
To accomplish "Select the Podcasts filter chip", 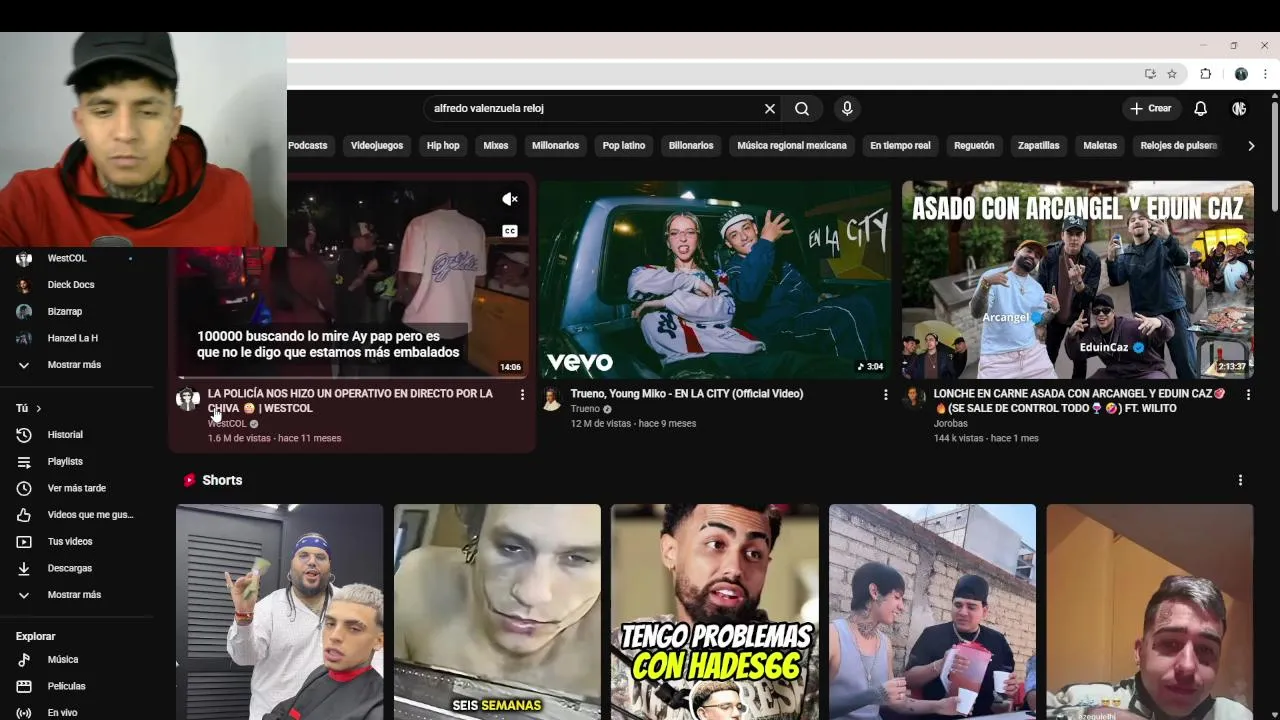I will tap(307, 146).
